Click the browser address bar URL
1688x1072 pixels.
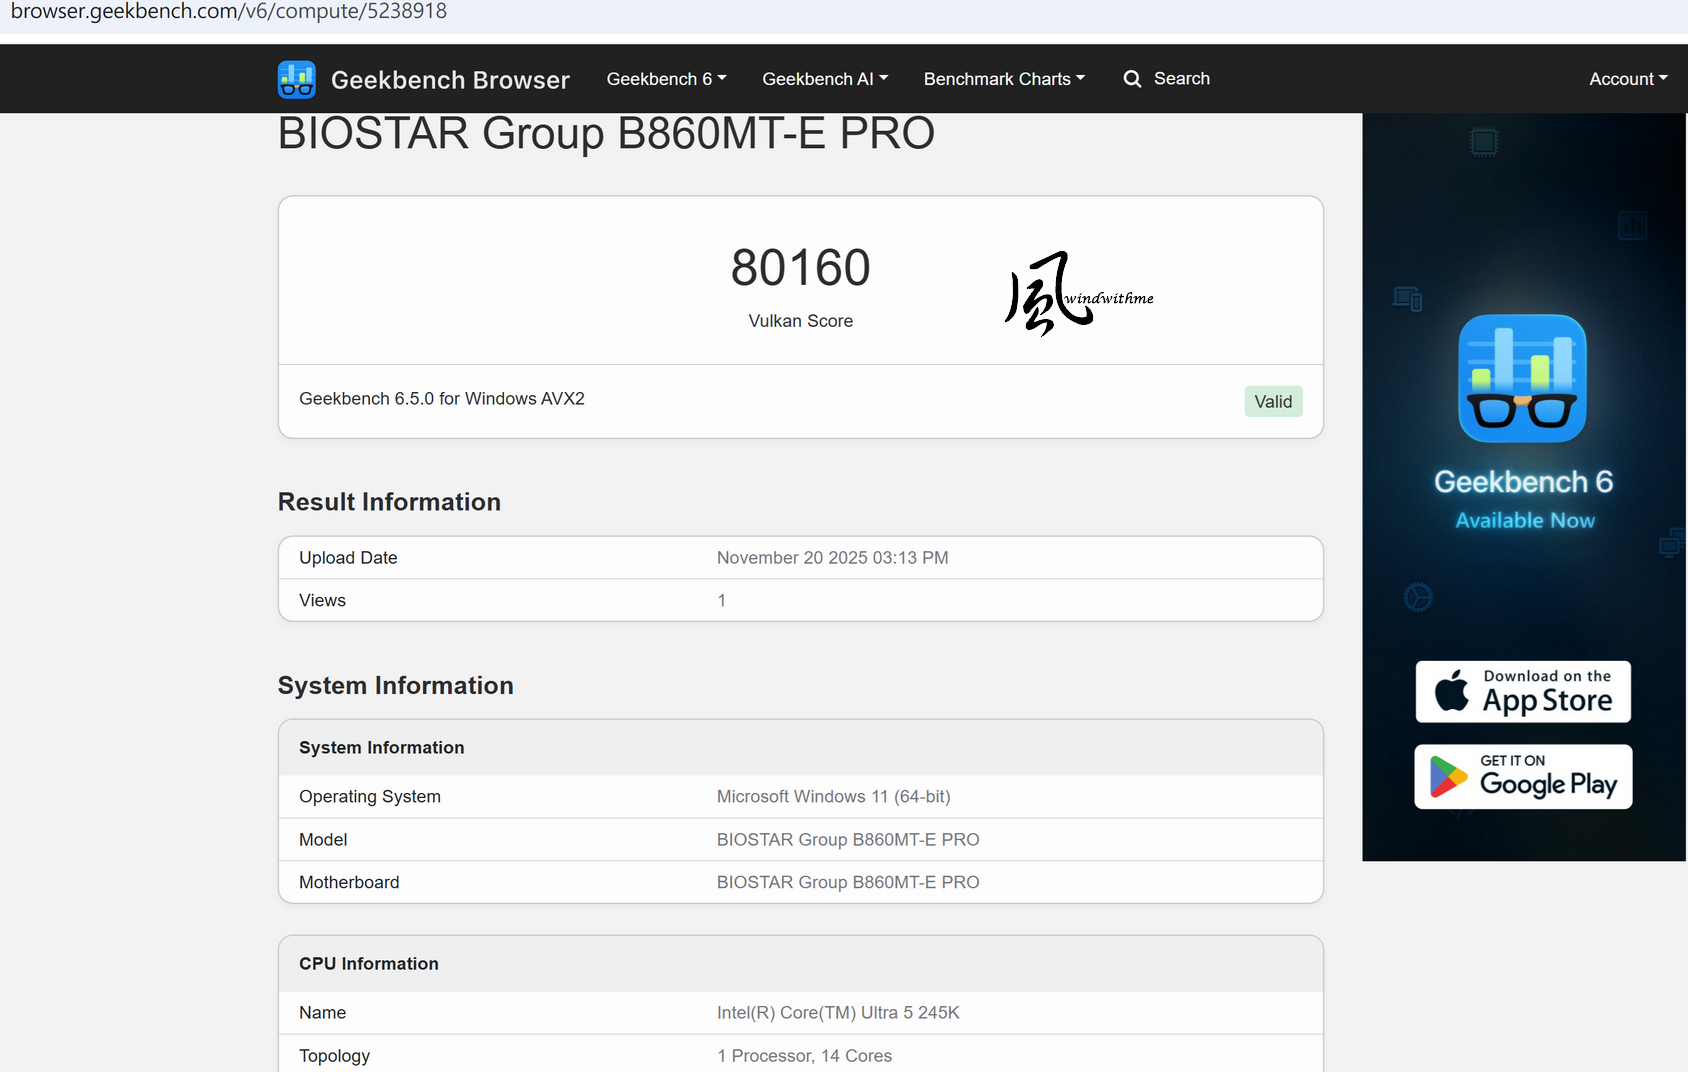(x=229, y=12)
